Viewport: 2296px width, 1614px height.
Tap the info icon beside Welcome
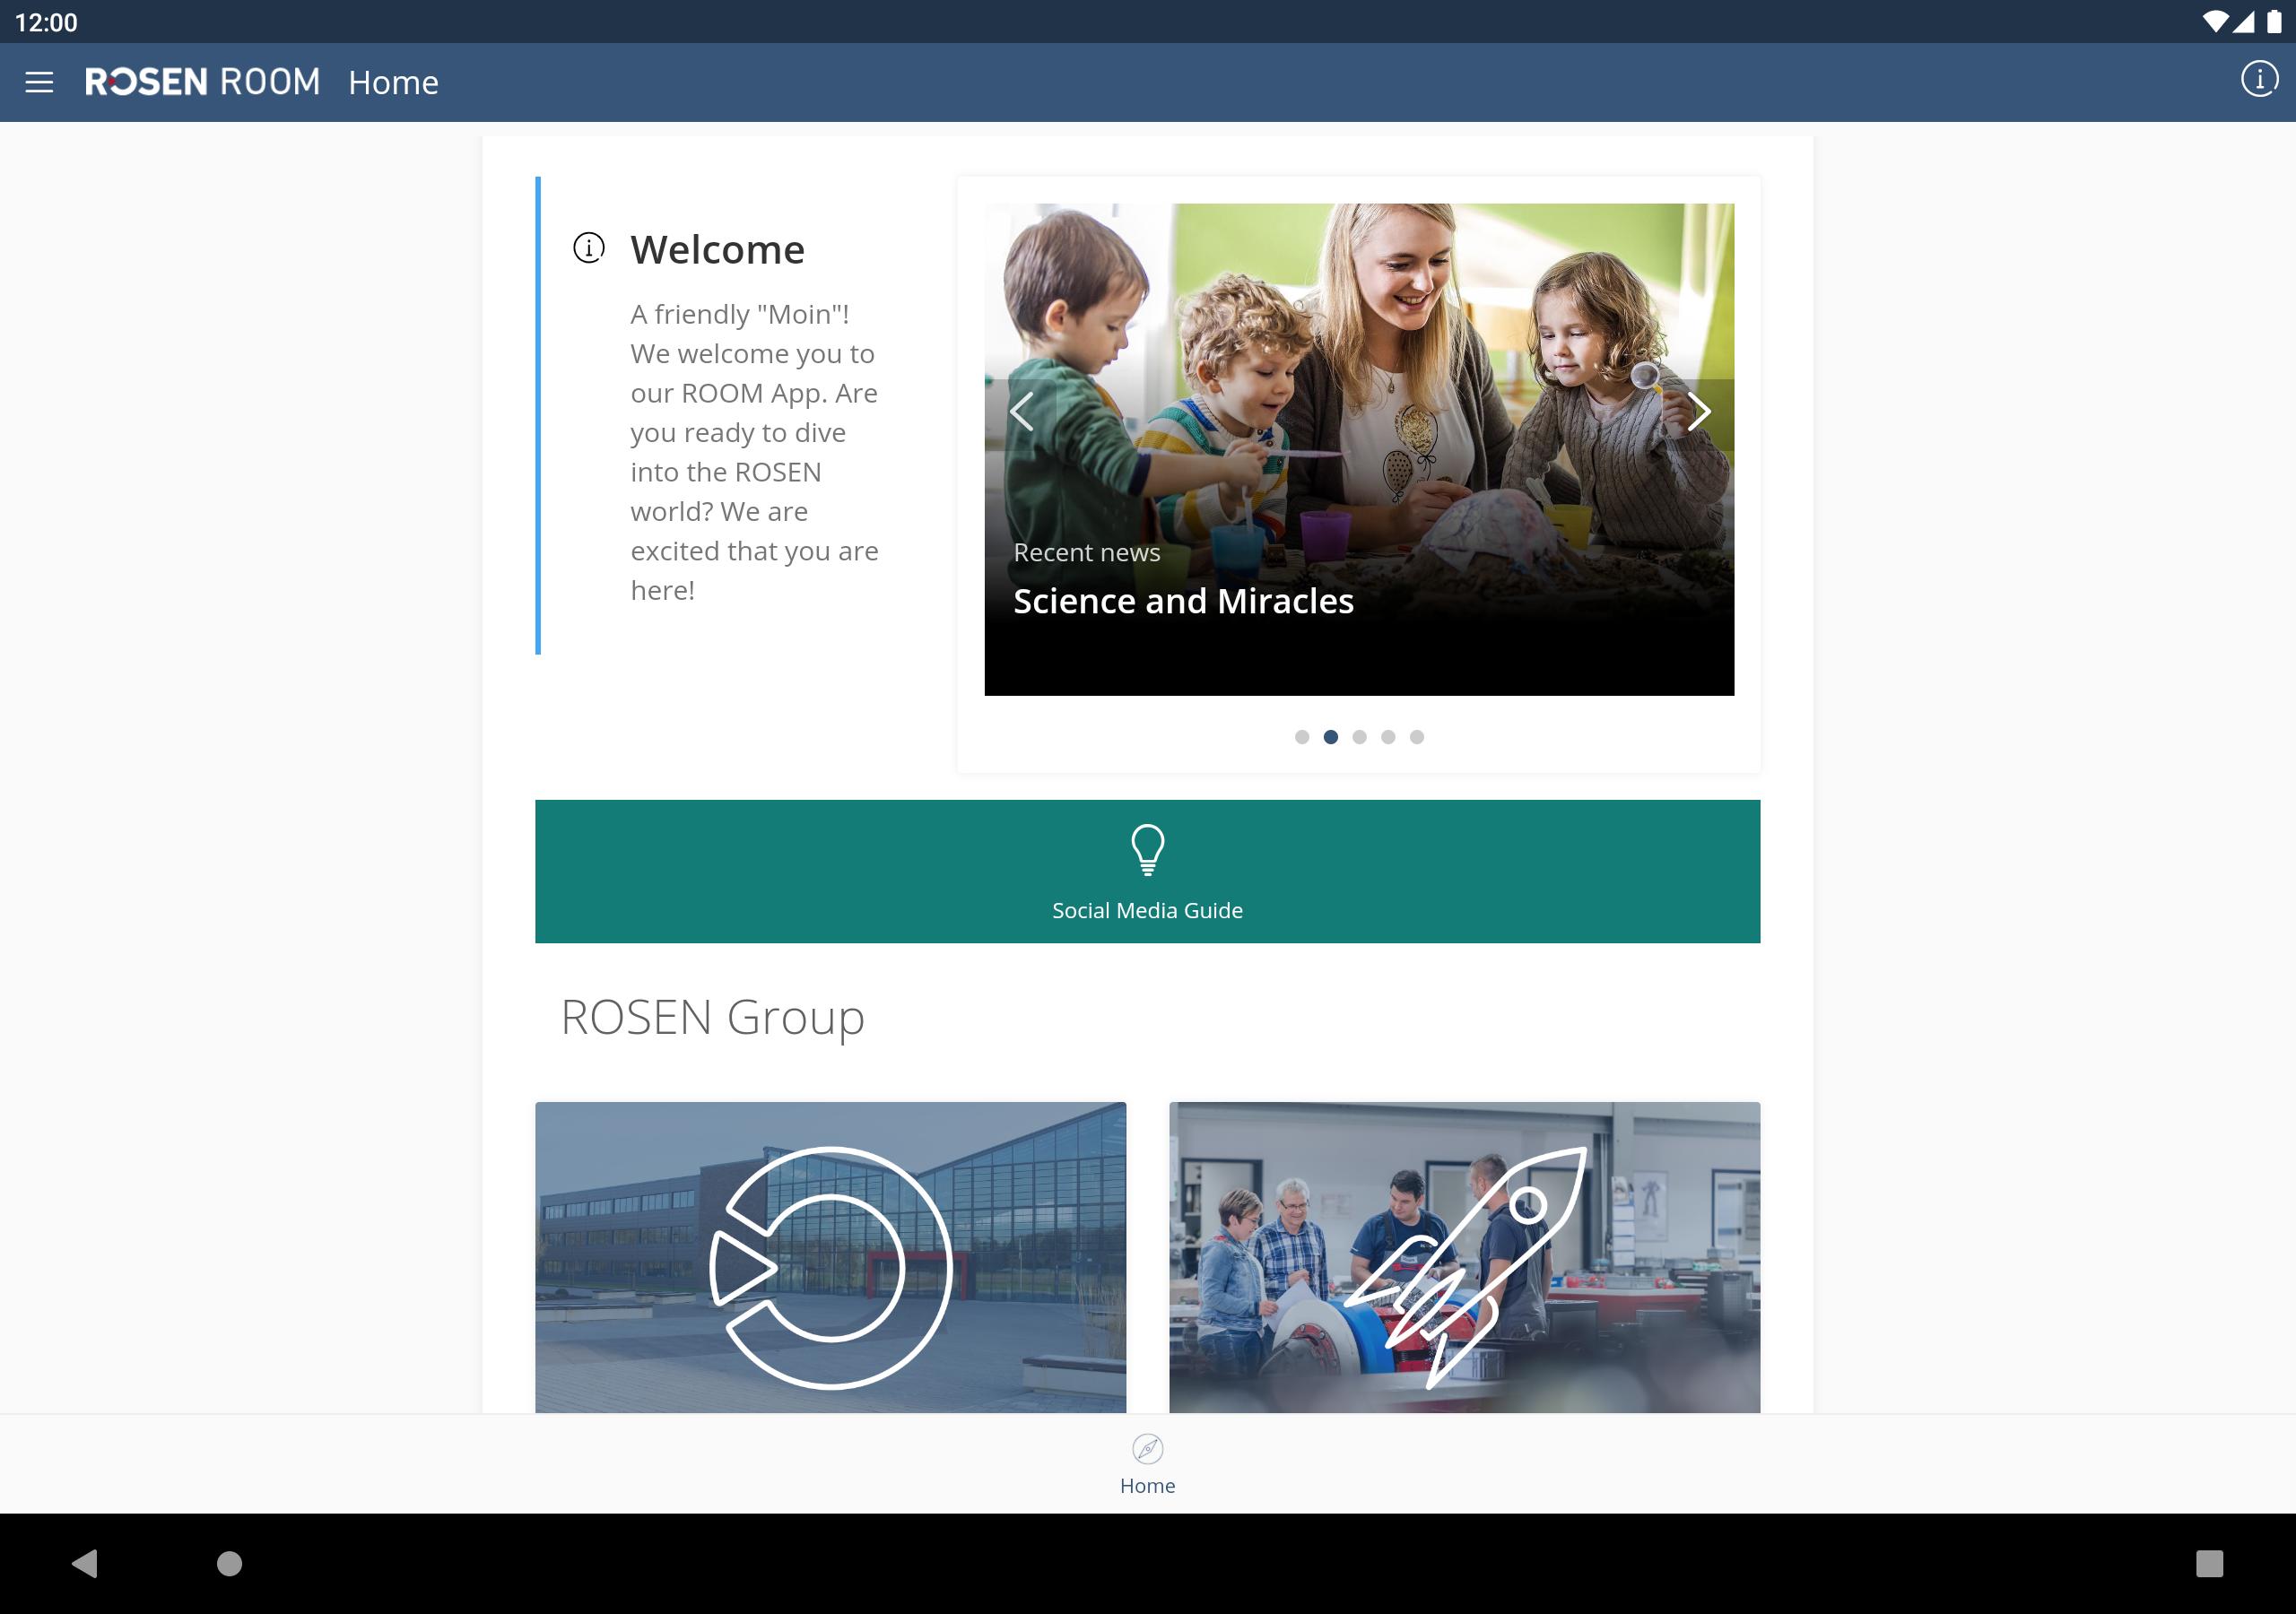(x=589, y=247)
